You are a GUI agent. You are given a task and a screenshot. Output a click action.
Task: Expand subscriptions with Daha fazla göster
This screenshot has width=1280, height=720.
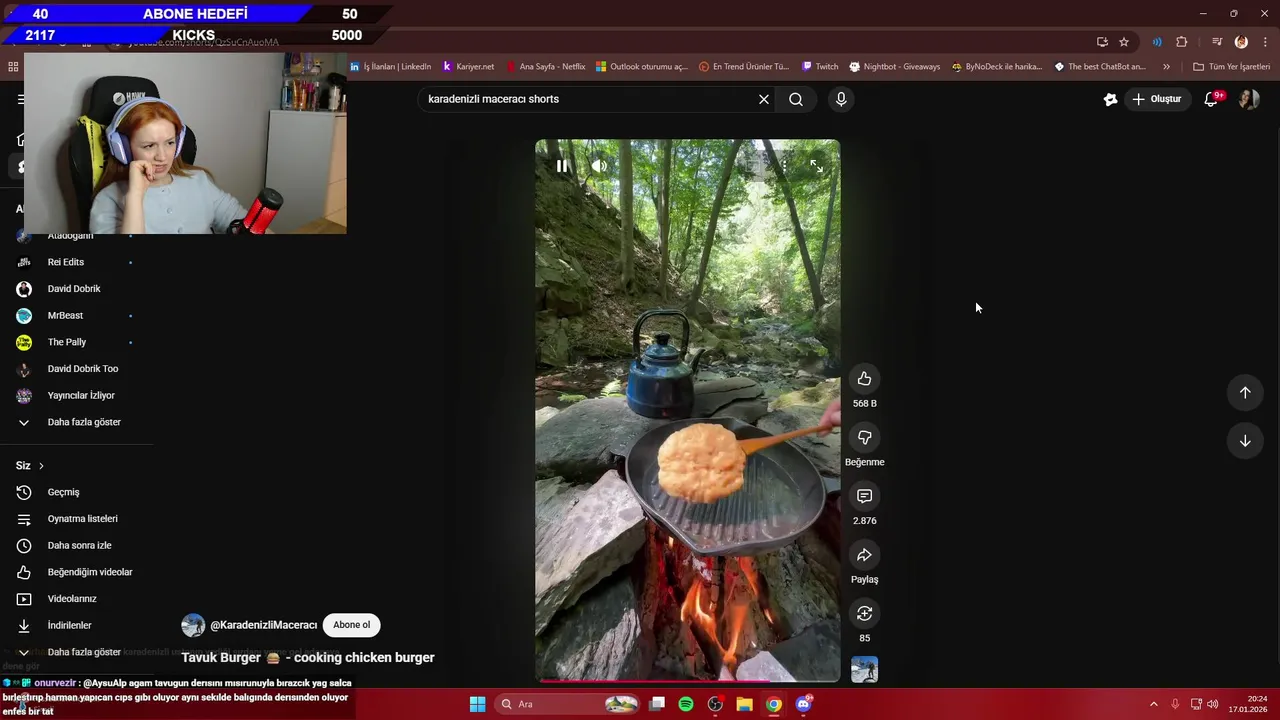click(84, 422)
